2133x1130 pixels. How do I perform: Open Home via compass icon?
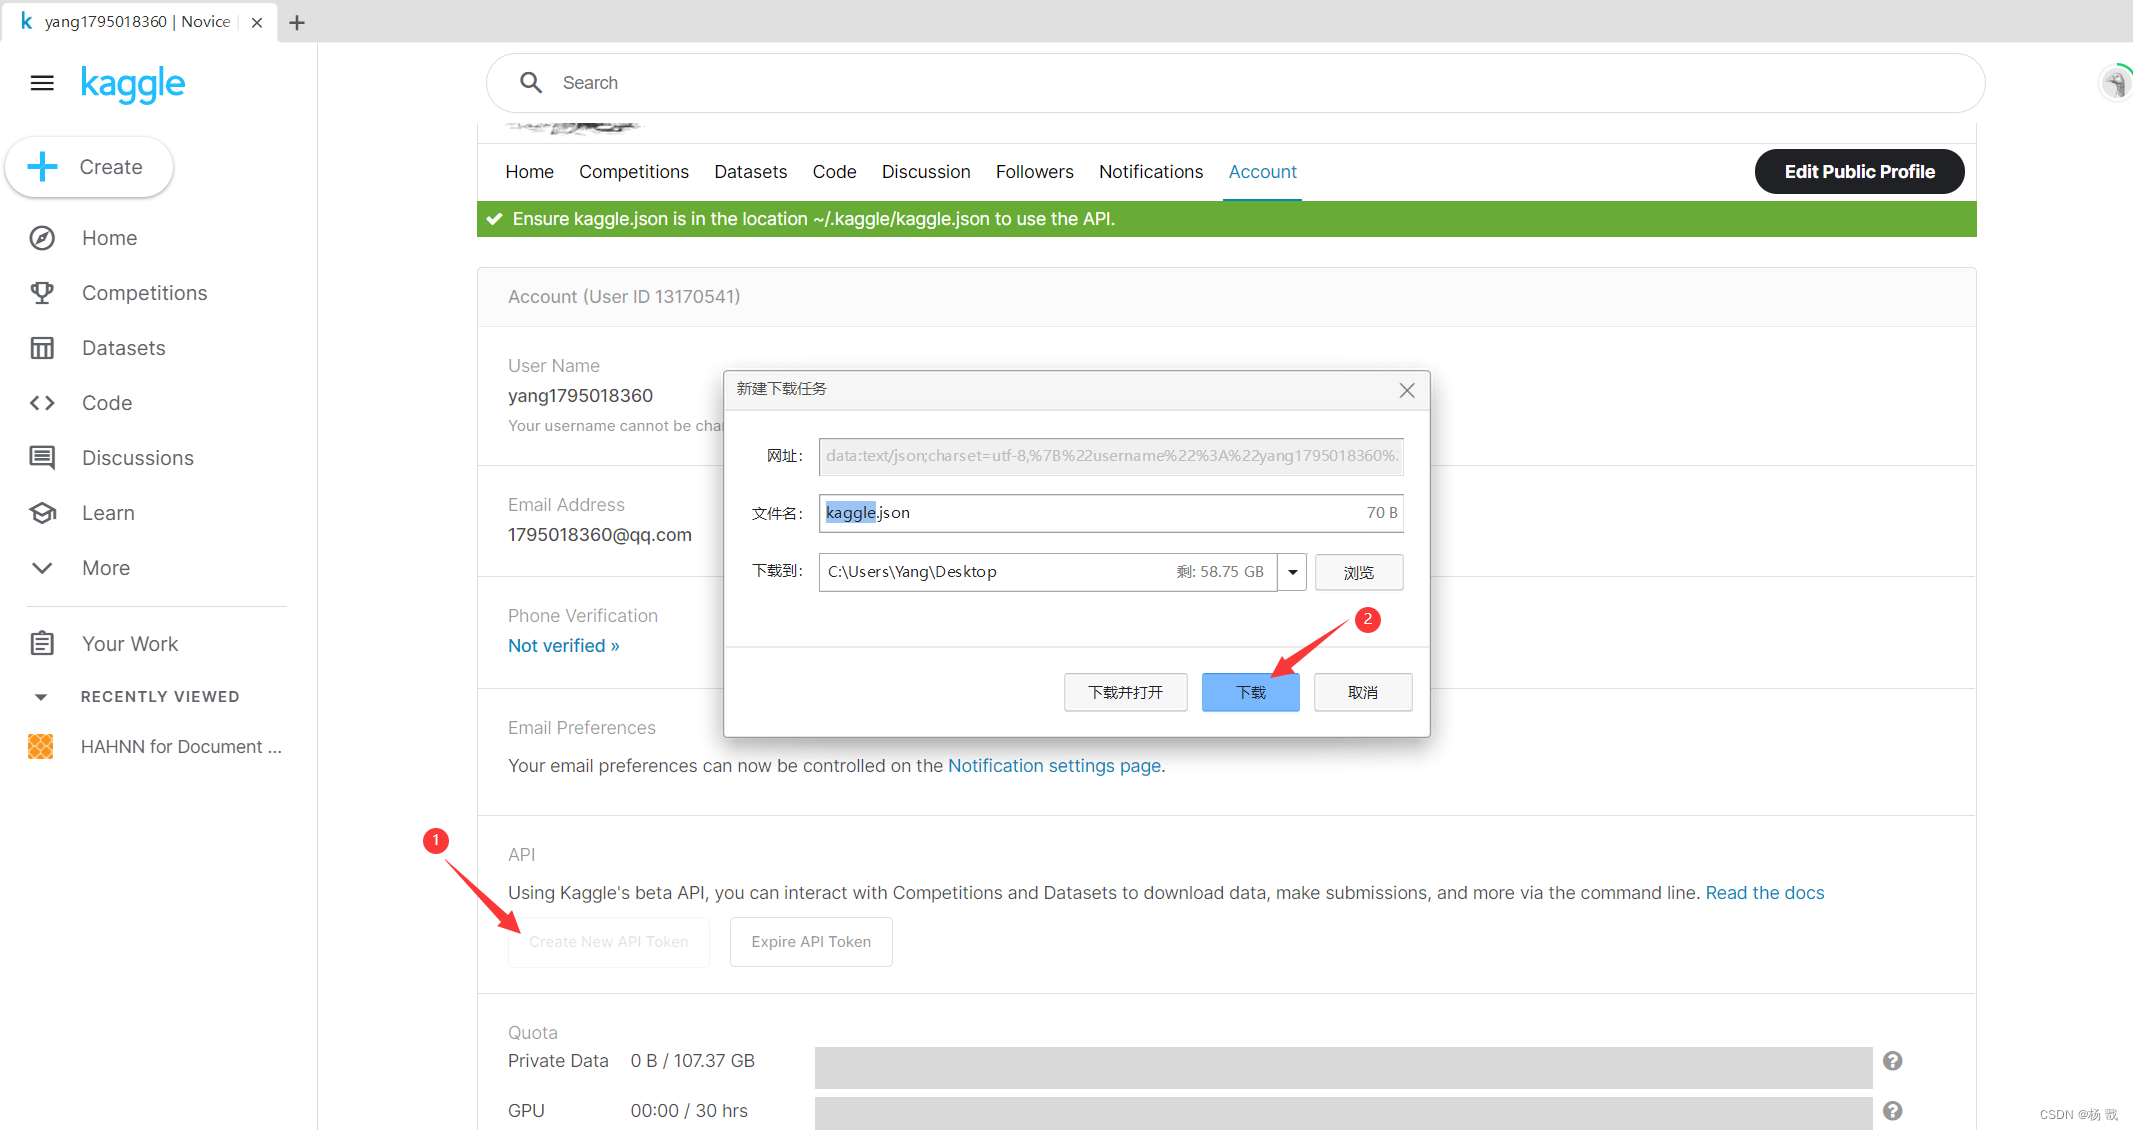(x=42, y=238)
